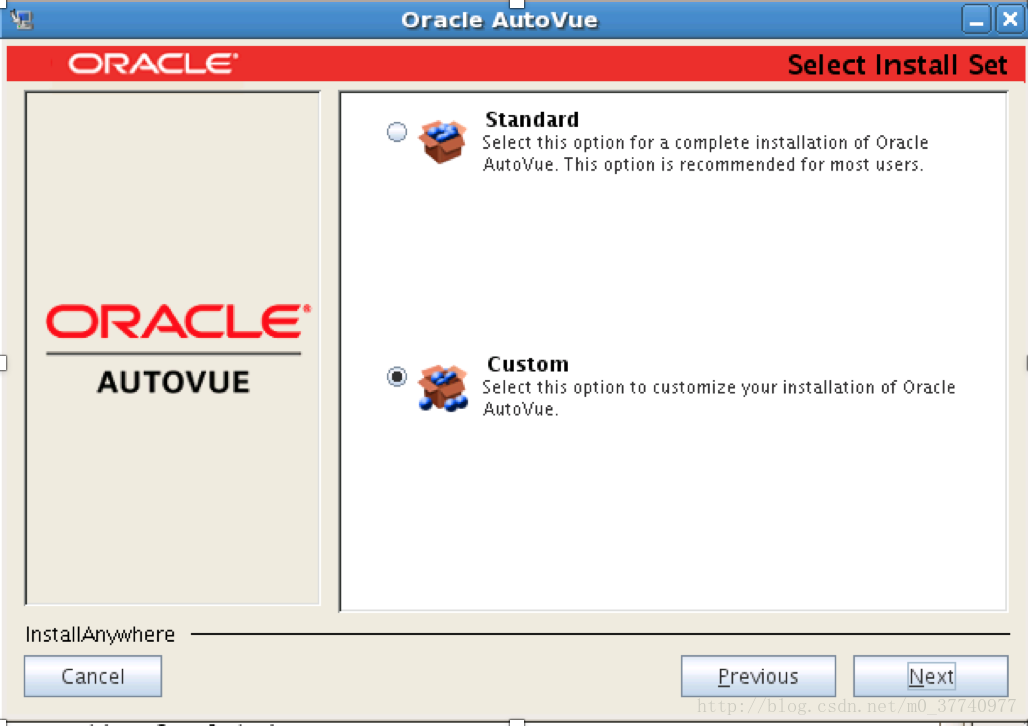Screen dimensions: 1028x726
Task: Click the InstallAnywhere label
Action: point(100,634)
